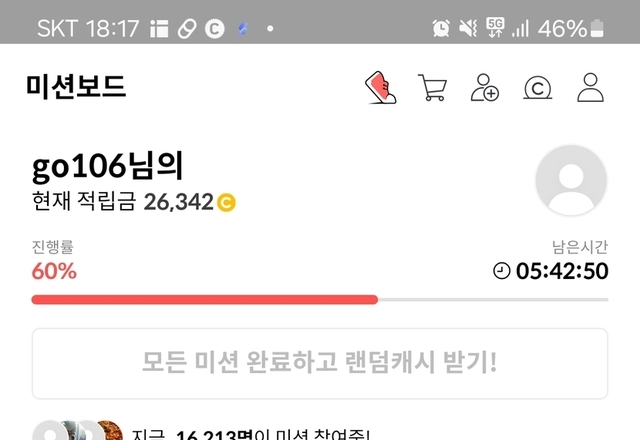Screen dimensions: 640x440
Task: Tap the alarm icon in status bar
Action: (x=441, y=29)
